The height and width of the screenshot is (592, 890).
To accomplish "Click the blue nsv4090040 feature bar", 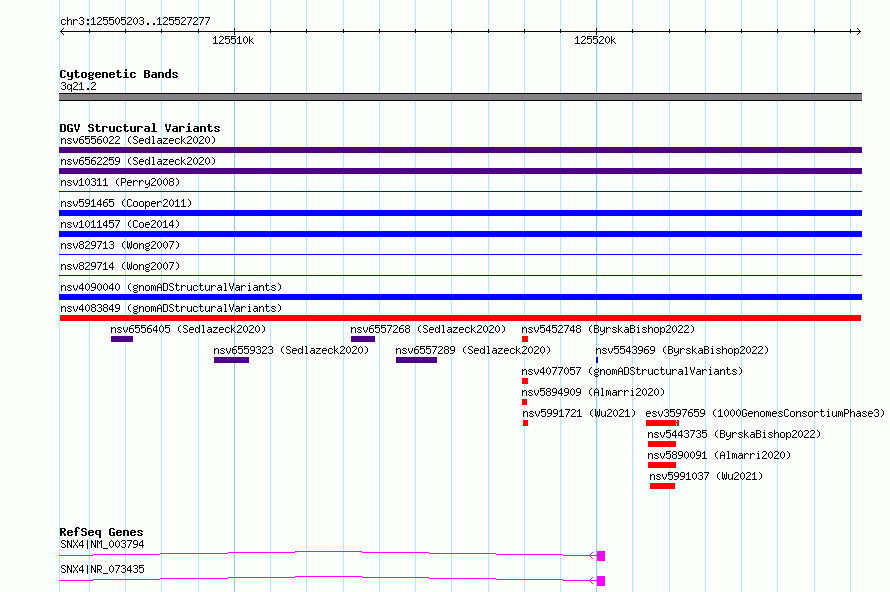I will point(460,297).
